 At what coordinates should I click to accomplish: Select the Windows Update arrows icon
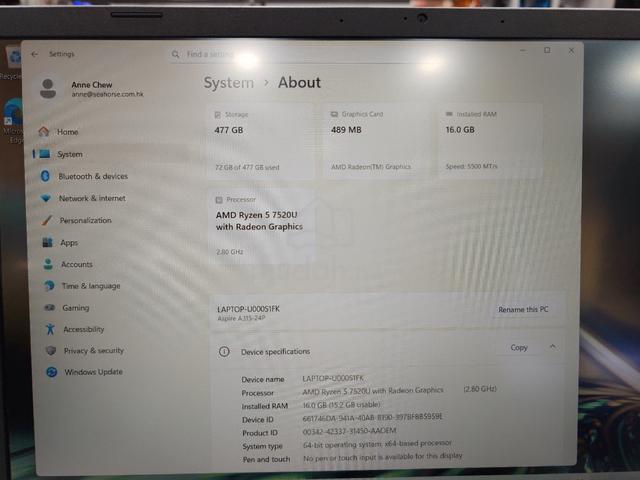coord(51,372)
